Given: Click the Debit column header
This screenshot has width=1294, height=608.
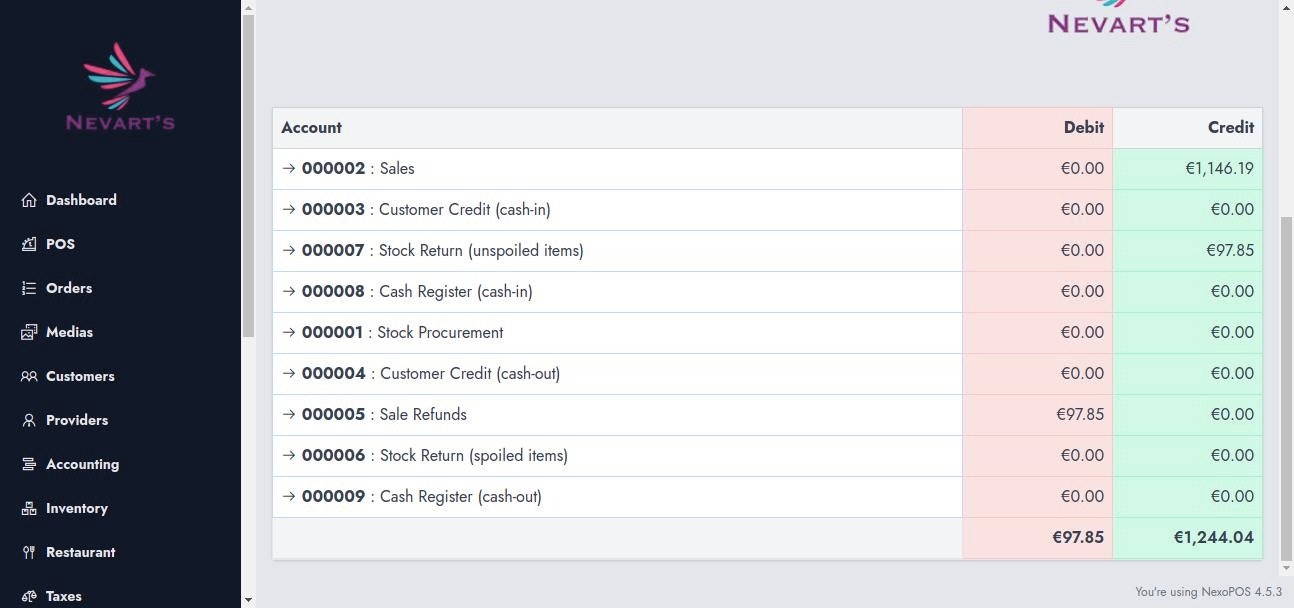Looking at the screenshot, I should pyautogui.click(x=1083, y=127).
